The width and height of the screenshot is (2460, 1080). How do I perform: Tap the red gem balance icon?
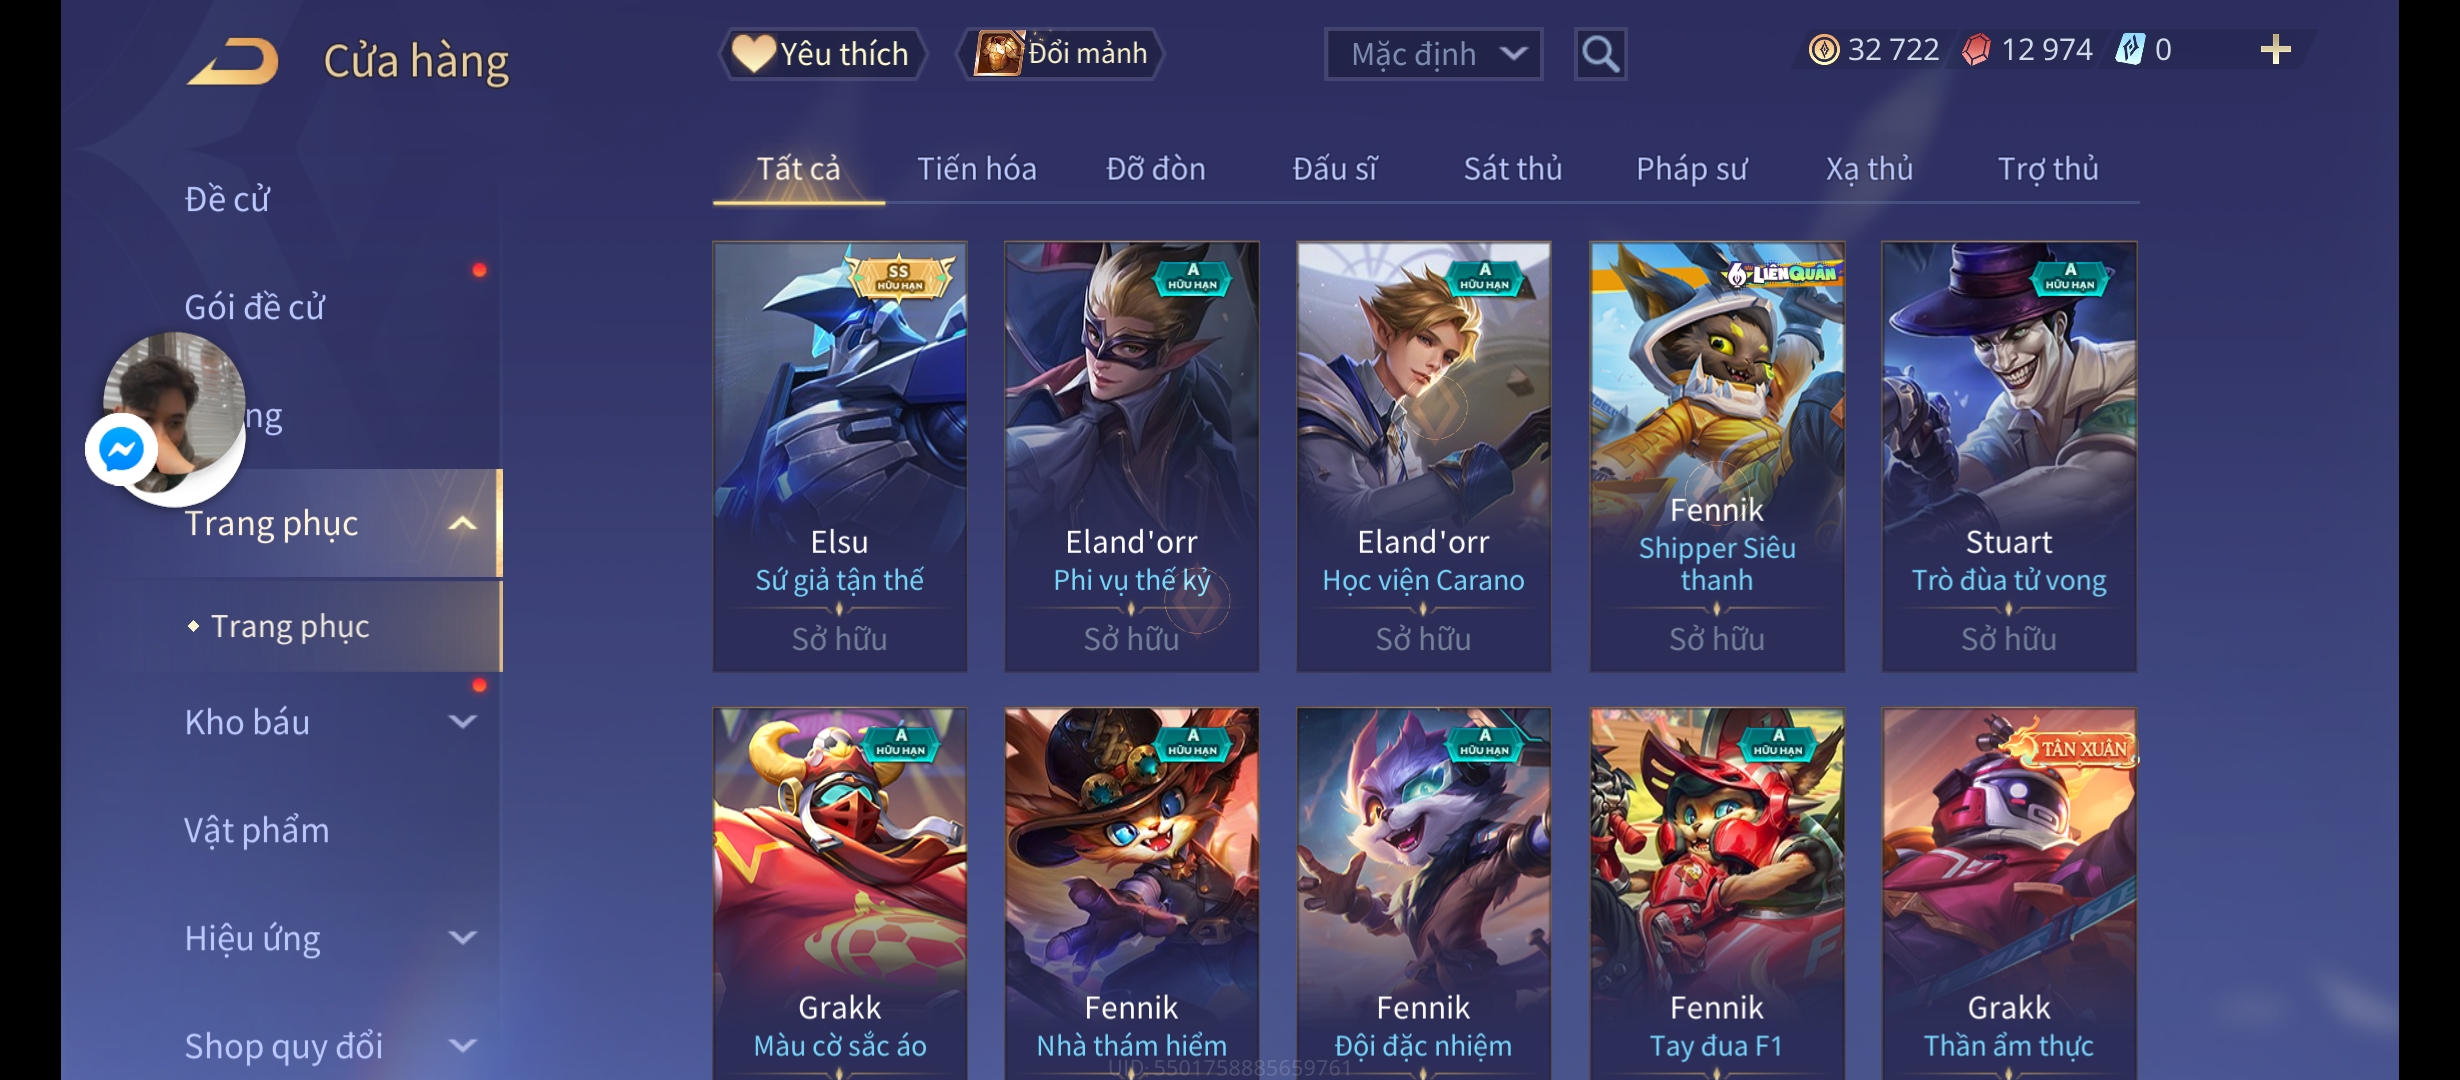tap(1976, 50)
